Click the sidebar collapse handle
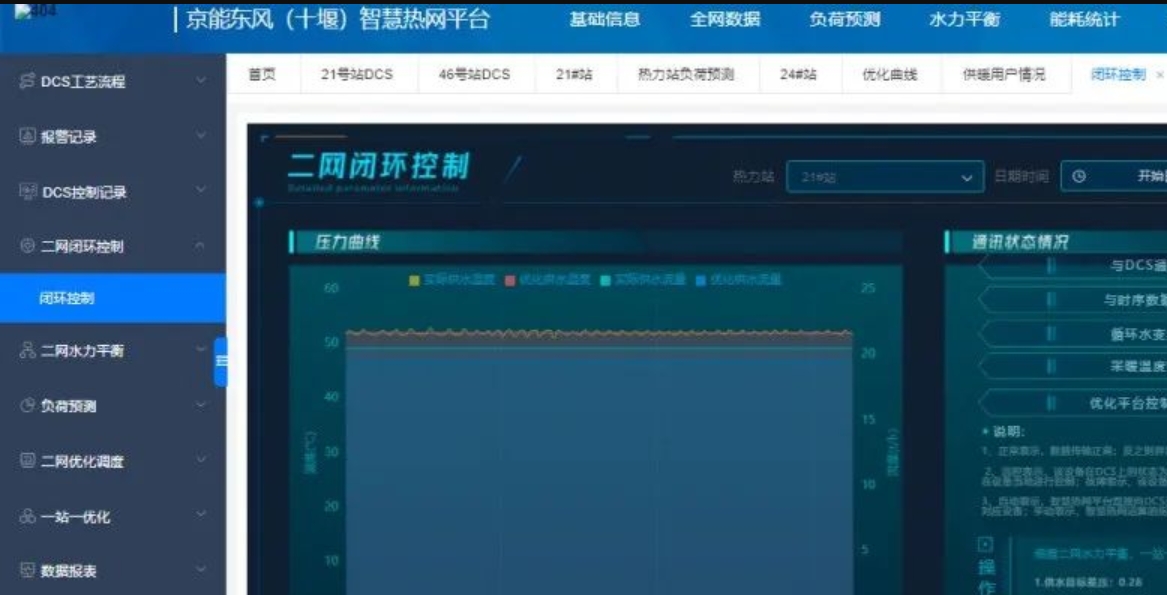 coord(220,362)
